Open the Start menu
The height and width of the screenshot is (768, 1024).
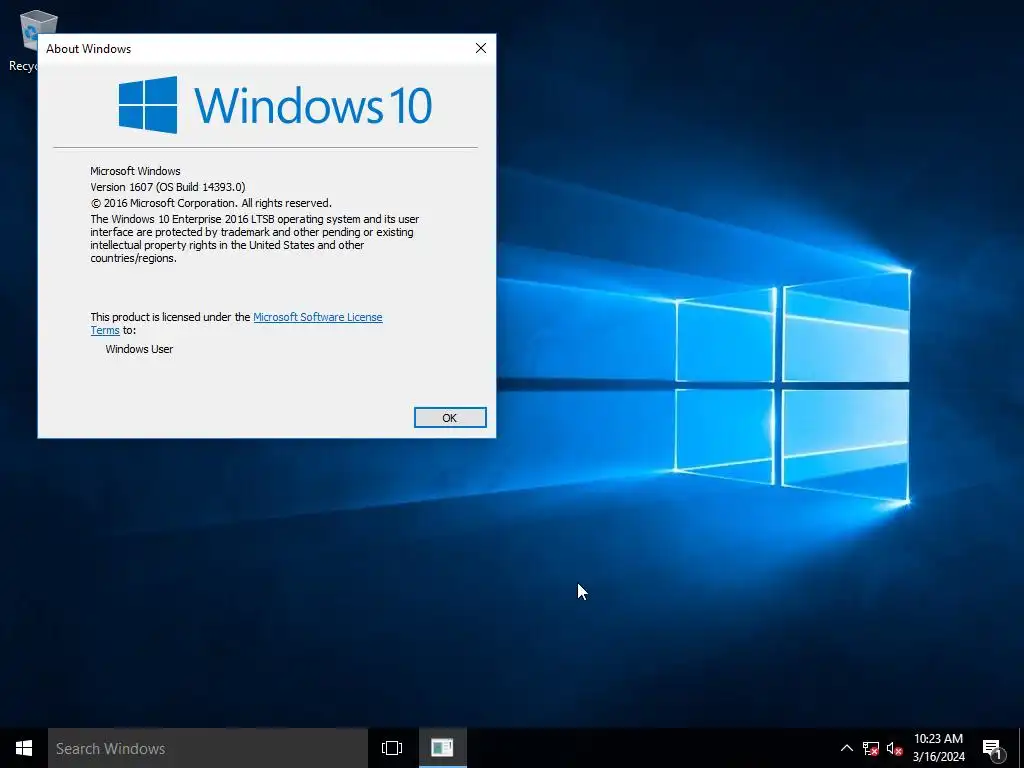(x=24, y=748)
